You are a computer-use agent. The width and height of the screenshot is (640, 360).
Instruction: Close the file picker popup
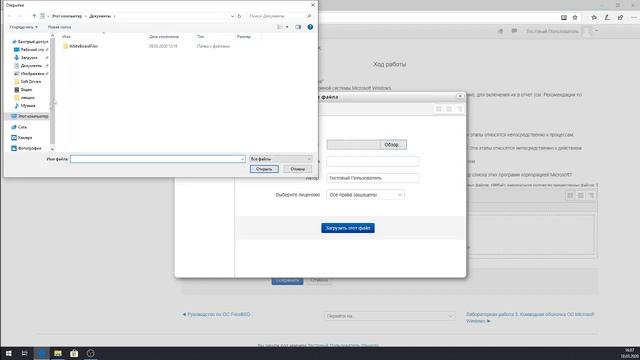point(460,96)
